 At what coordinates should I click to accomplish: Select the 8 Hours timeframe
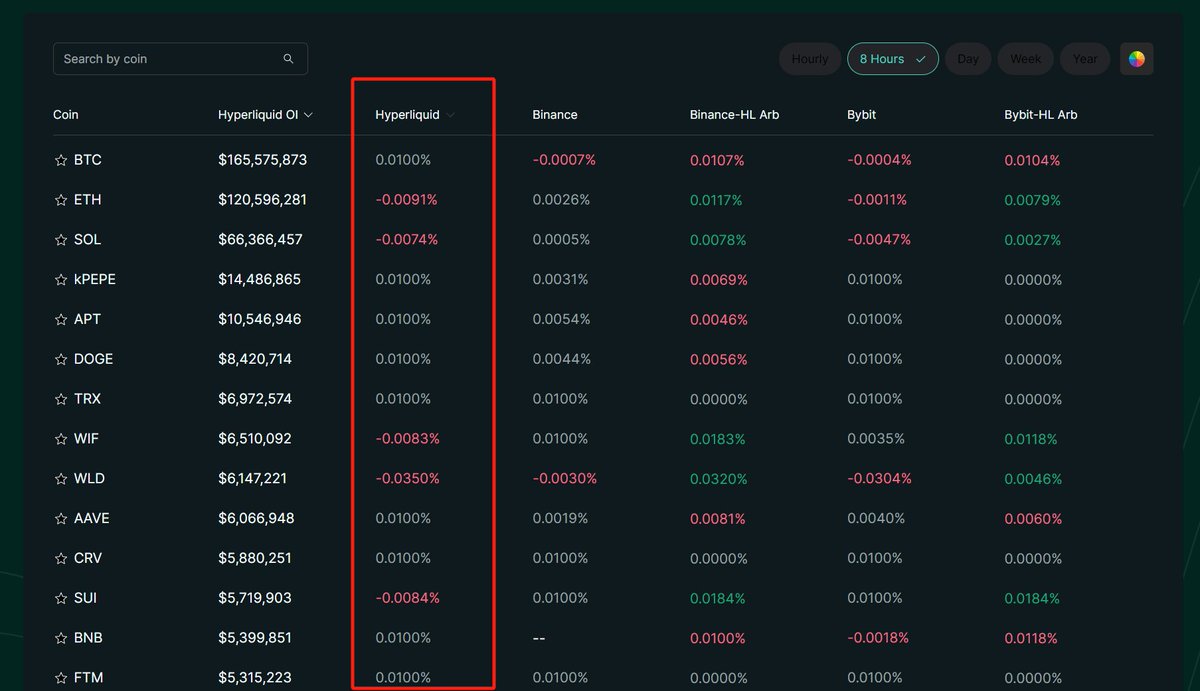pos(893,59)
